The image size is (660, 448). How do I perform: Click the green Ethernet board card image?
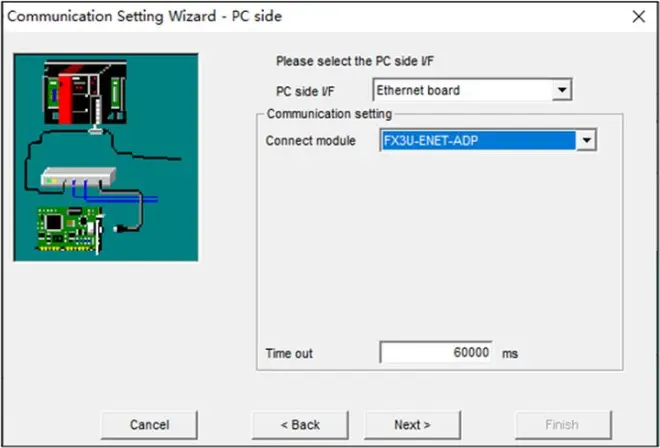(x=70, y=229)
